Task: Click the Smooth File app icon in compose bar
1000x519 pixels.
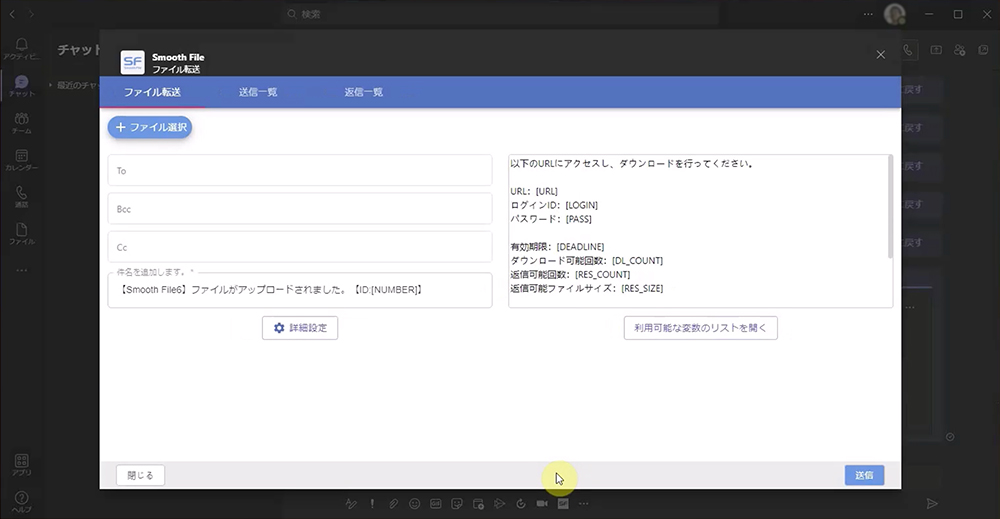Action: (x=563, y=504)
